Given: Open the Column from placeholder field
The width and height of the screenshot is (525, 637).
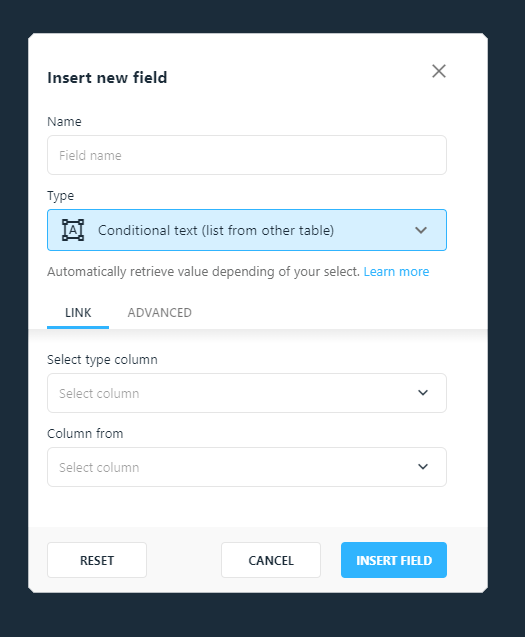Looking at the screenshot, I should point(247,467).
